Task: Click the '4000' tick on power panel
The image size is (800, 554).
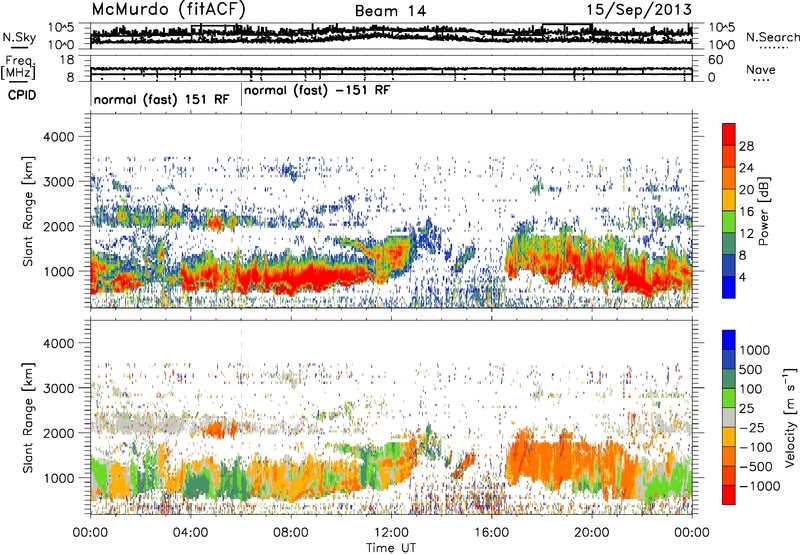Action: 61,137
